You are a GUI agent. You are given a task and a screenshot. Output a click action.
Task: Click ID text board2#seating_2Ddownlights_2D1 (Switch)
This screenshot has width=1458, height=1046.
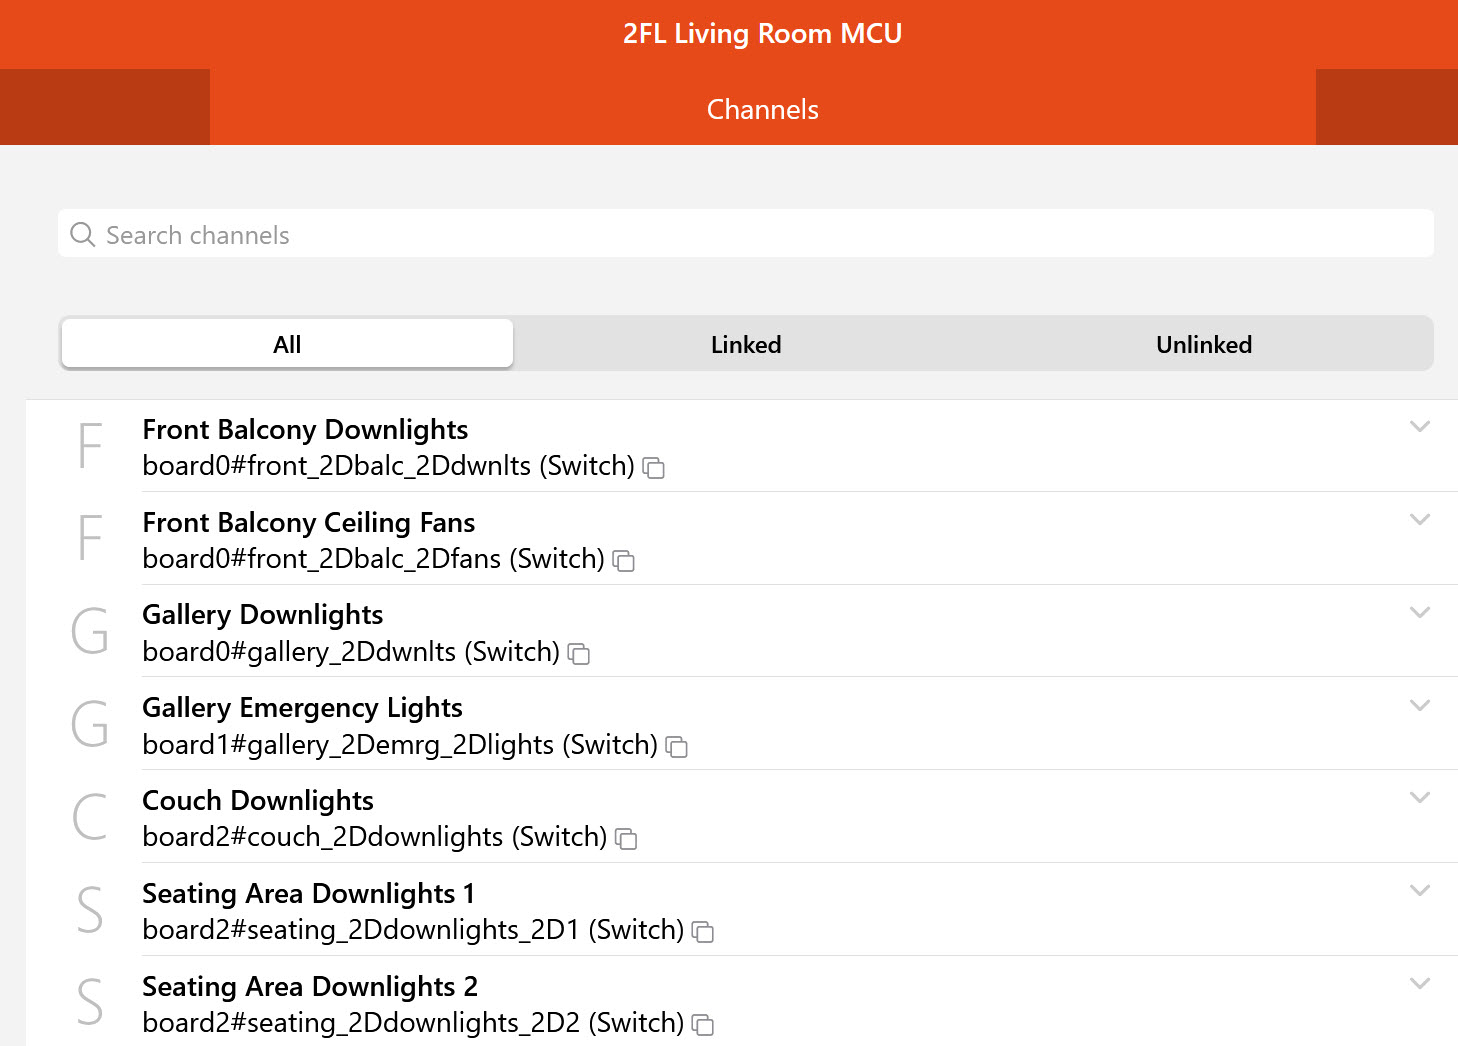[x=413, y=930]
